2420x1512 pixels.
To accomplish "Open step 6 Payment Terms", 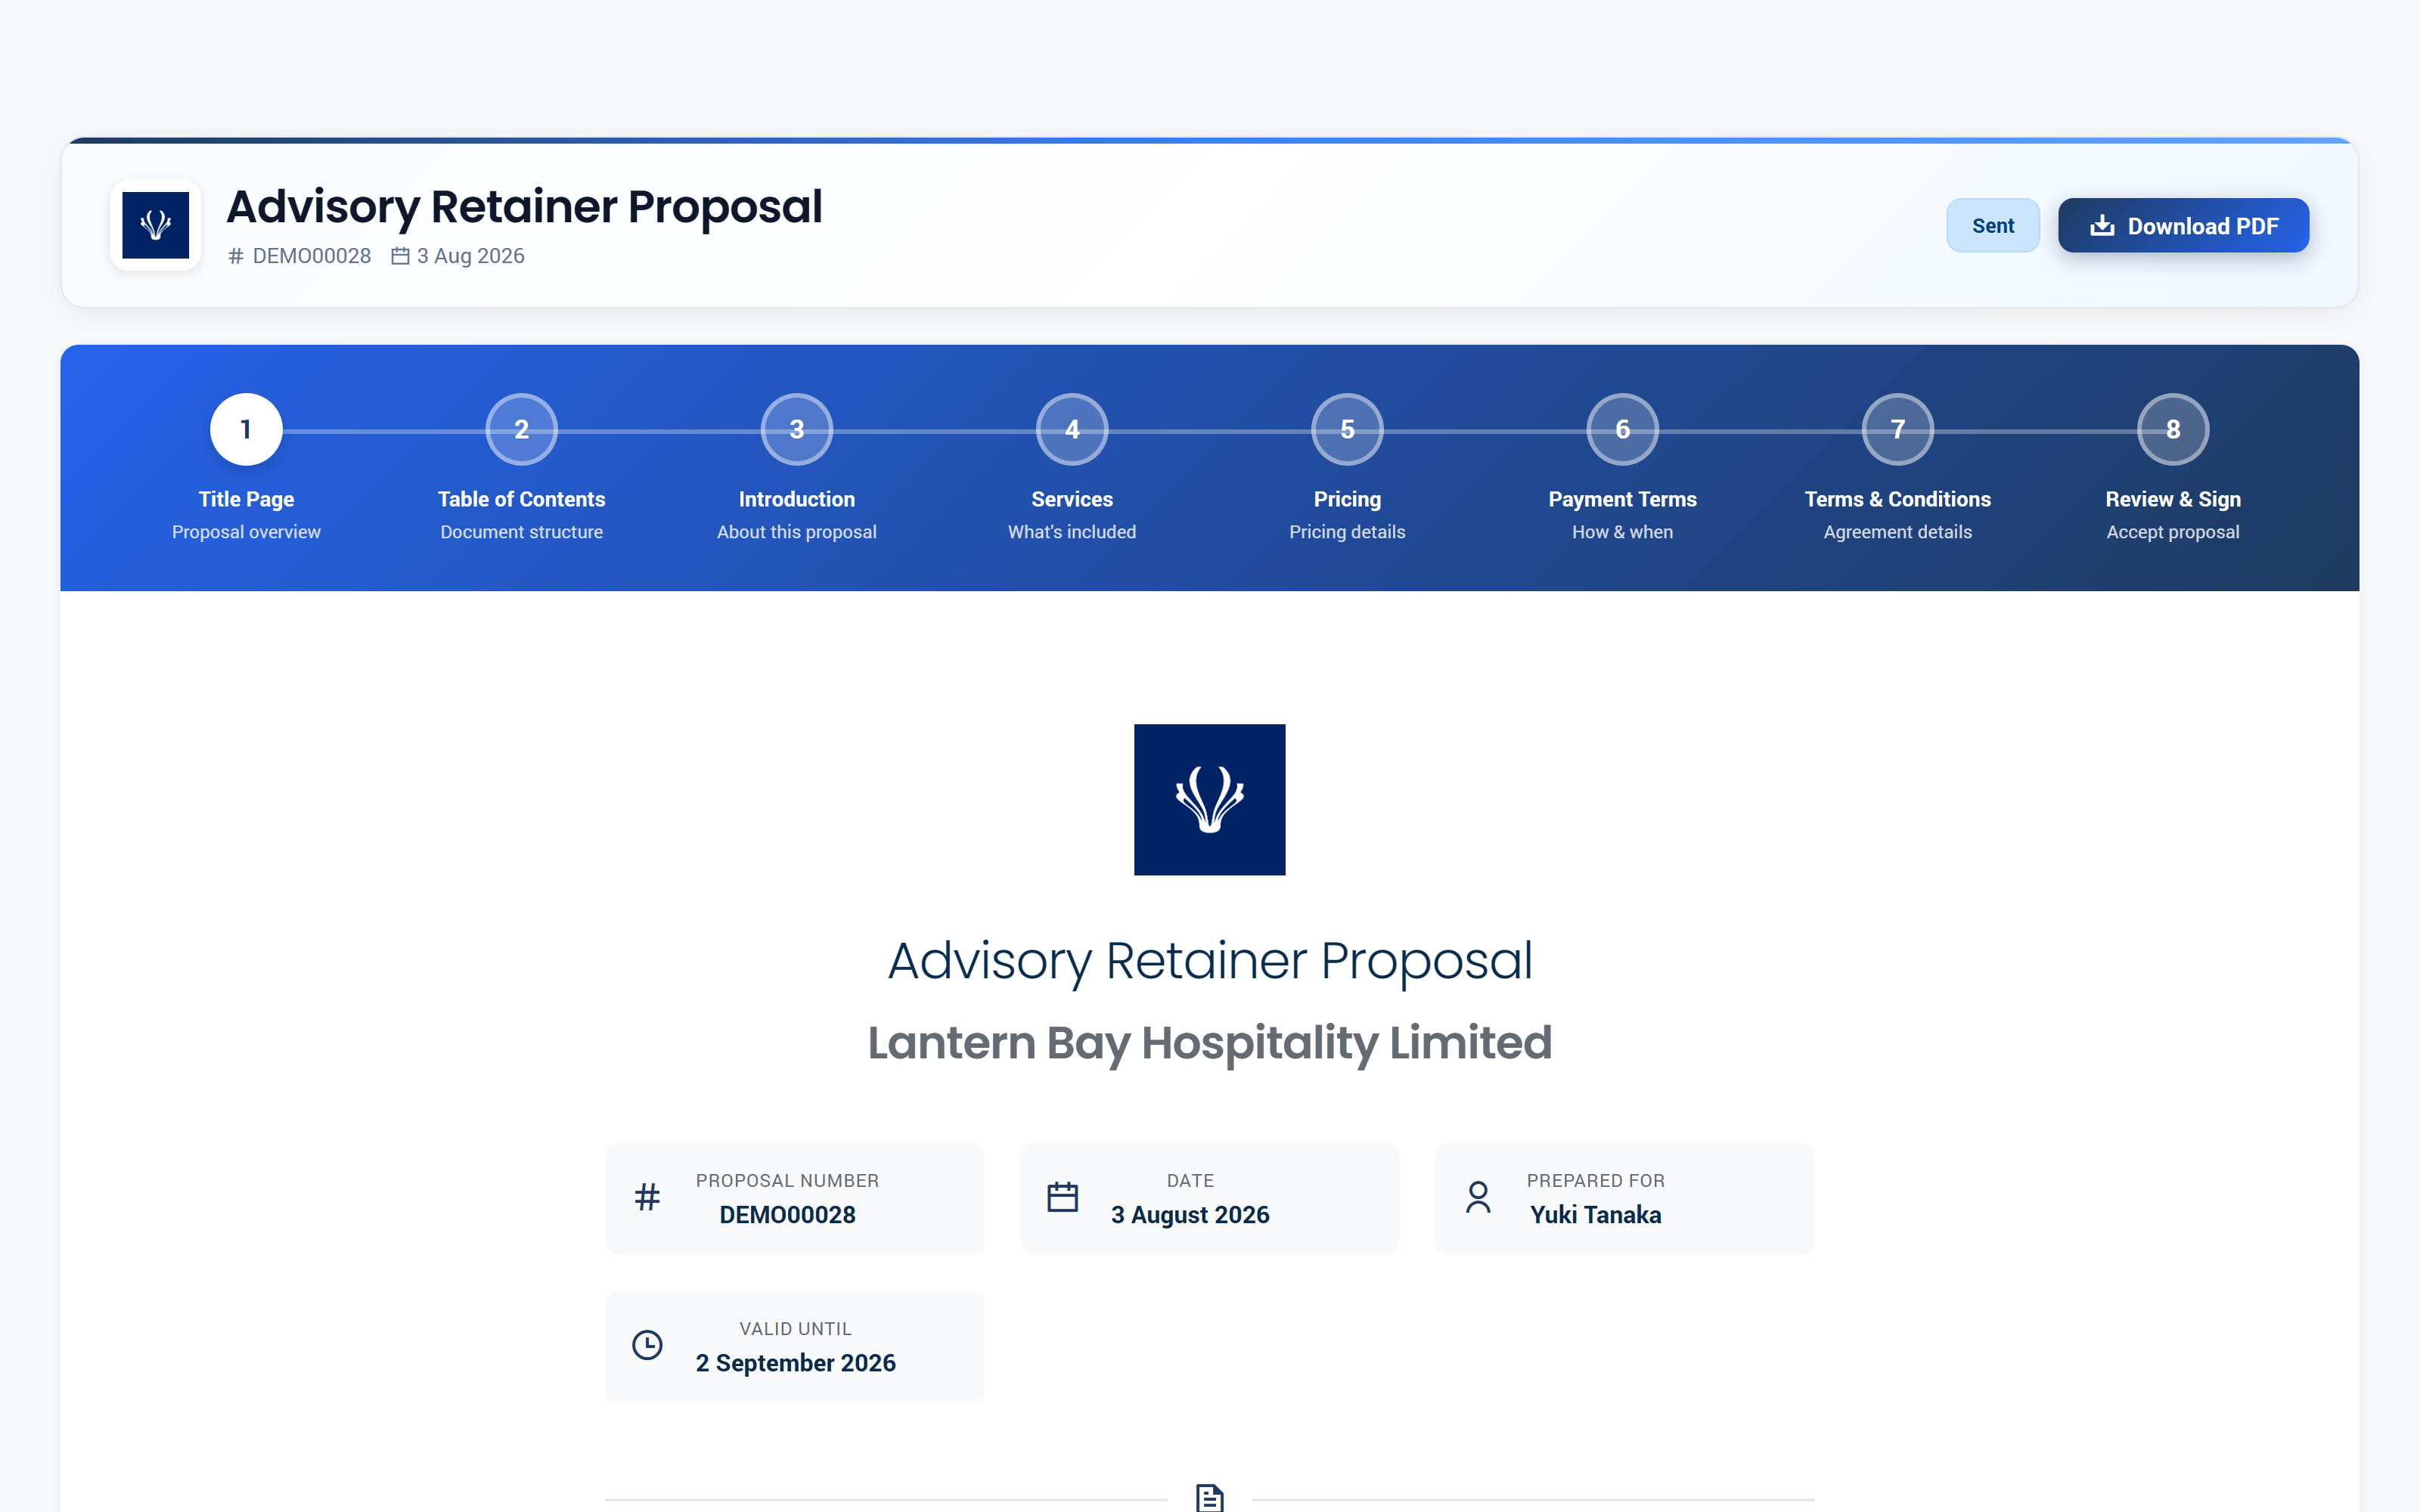I will [1622, 430].
